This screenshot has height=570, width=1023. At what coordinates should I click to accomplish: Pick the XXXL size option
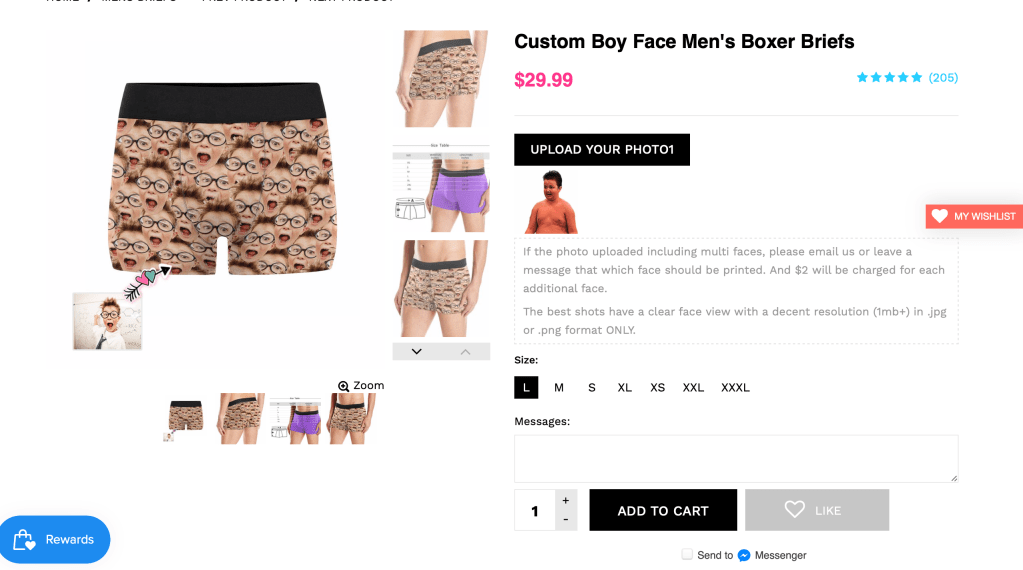735,388
